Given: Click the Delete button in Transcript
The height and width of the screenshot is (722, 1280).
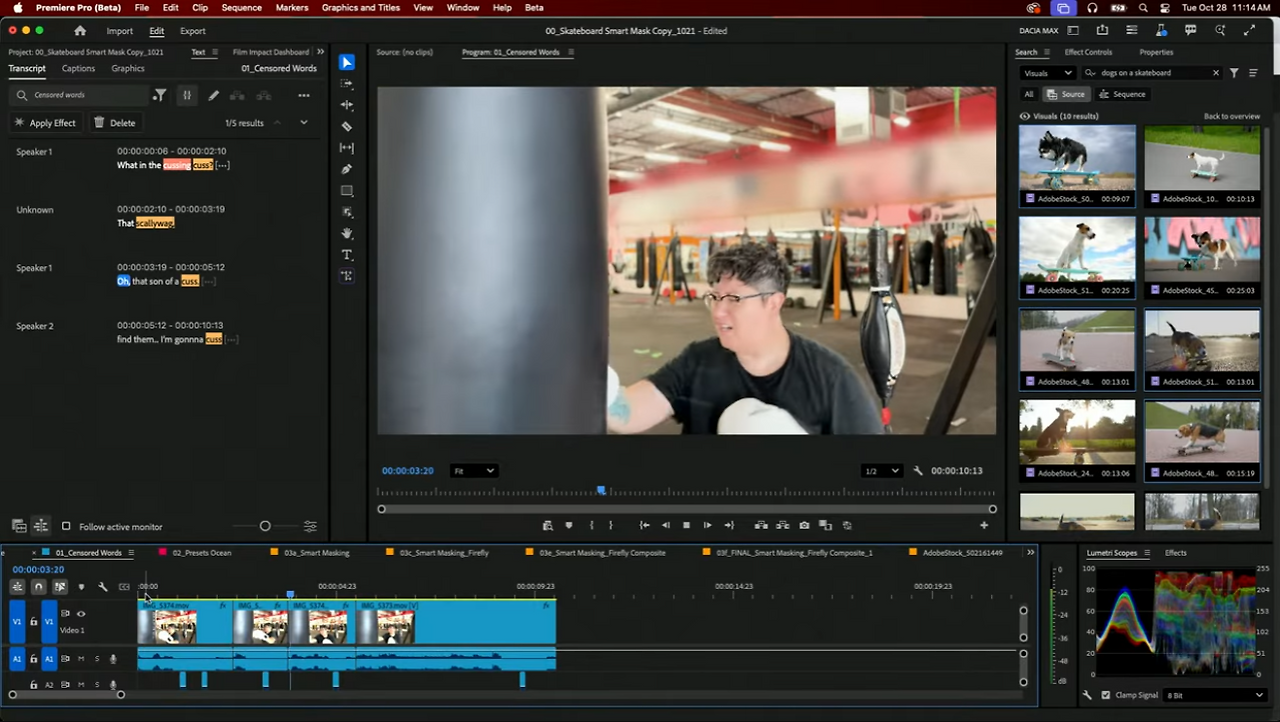Looking at the screenshot, I should 115,123.
